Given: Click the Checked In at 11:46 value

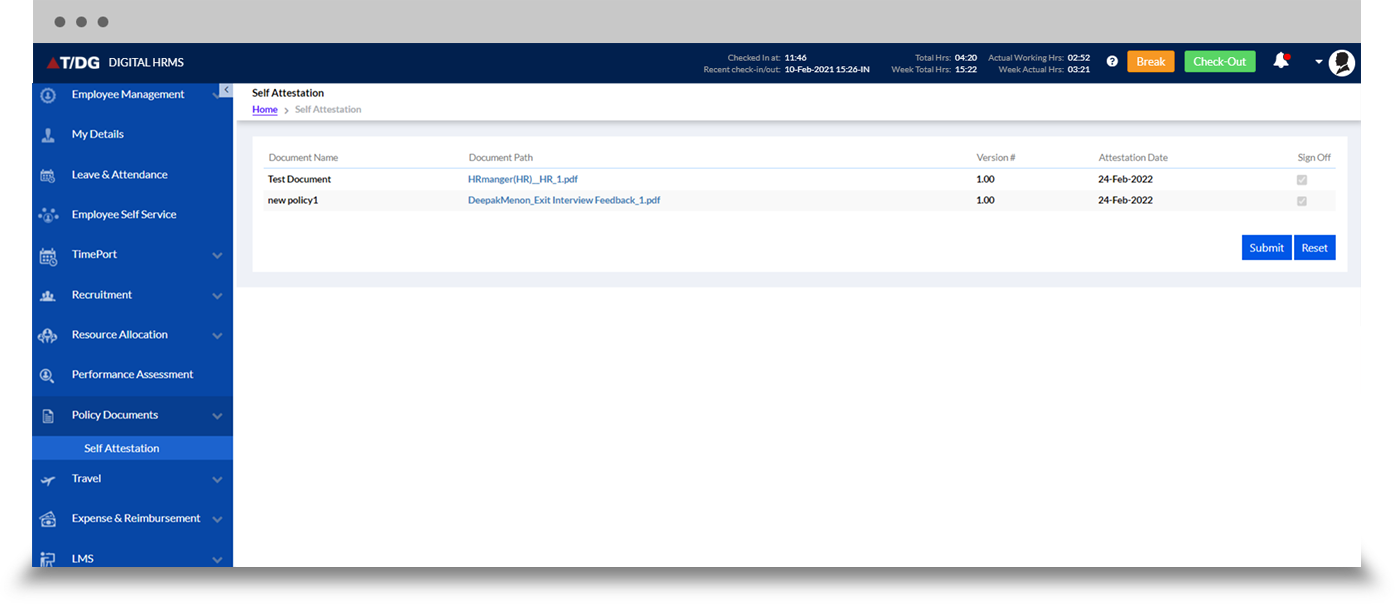Looking at the screenshot, I should (x=795, y=58).
